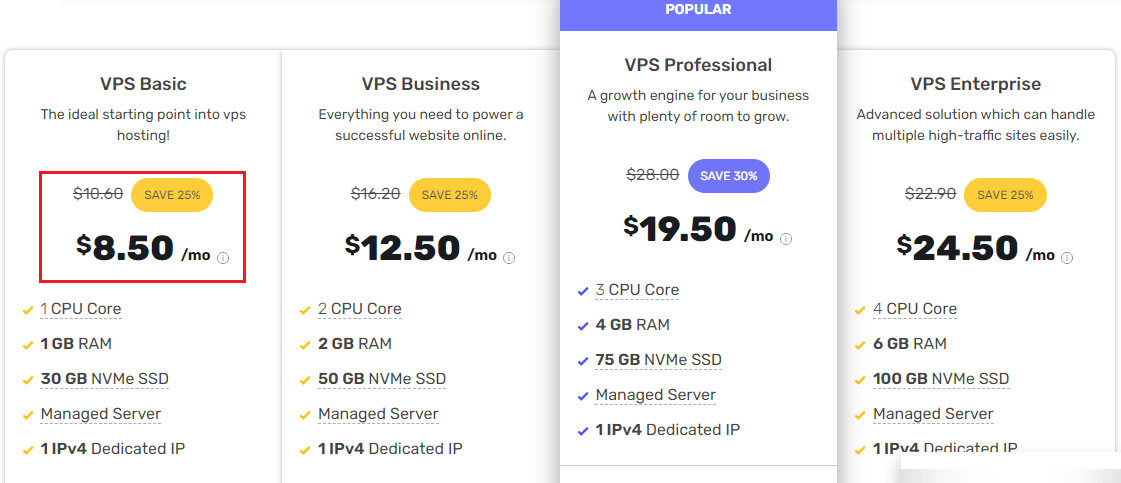Click 75 GB NVMe SSD feature link
The image size is (1121, 483).
coord(658,360)
